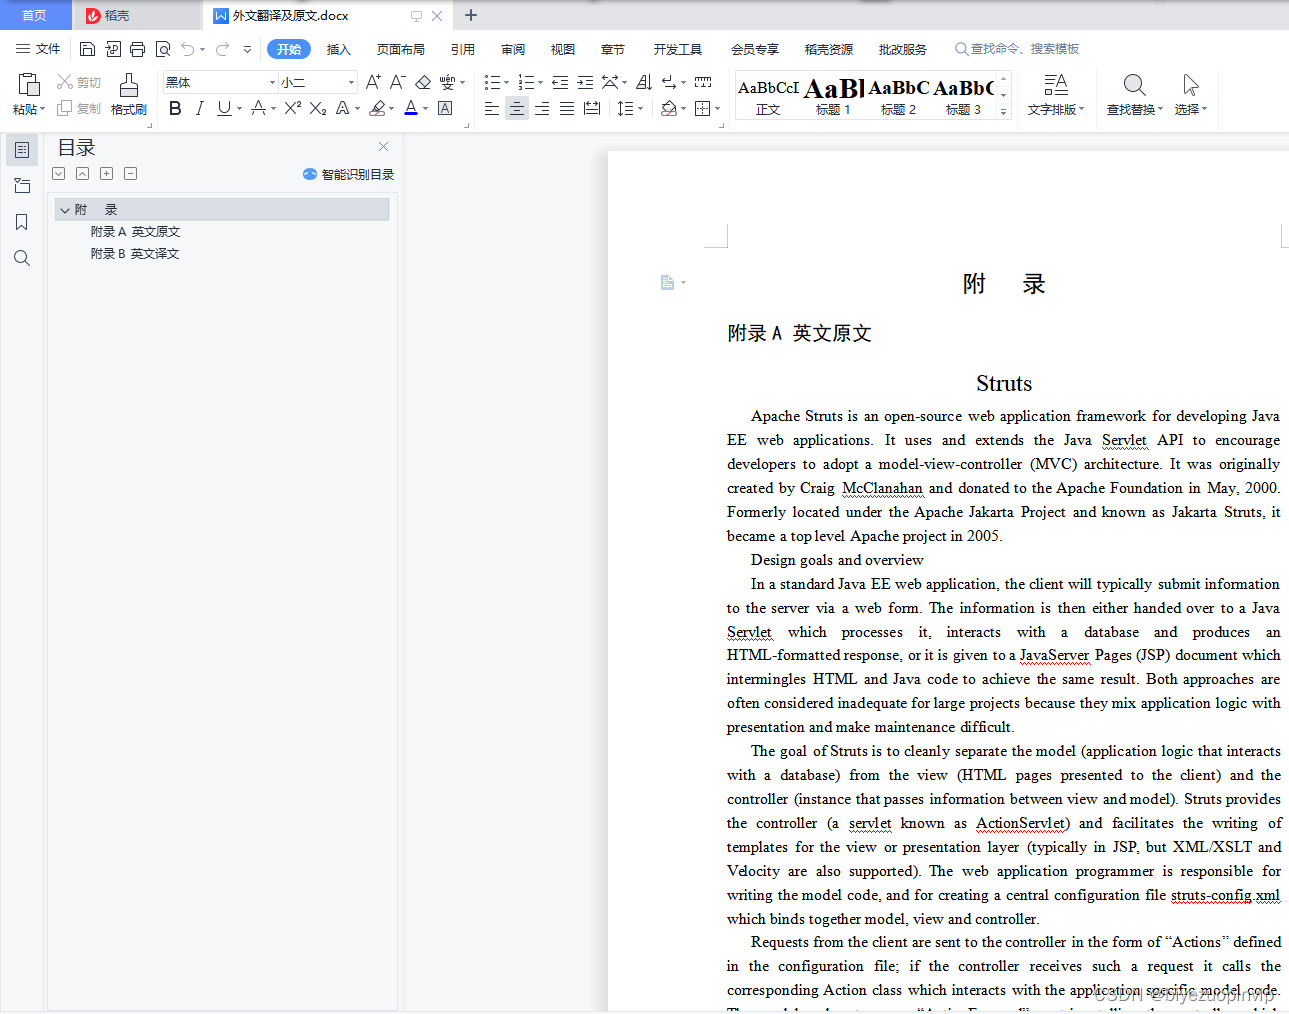Redo the last action
Screen dimensions: 1289x1014
pyautogui.click(x=222, y=49)
